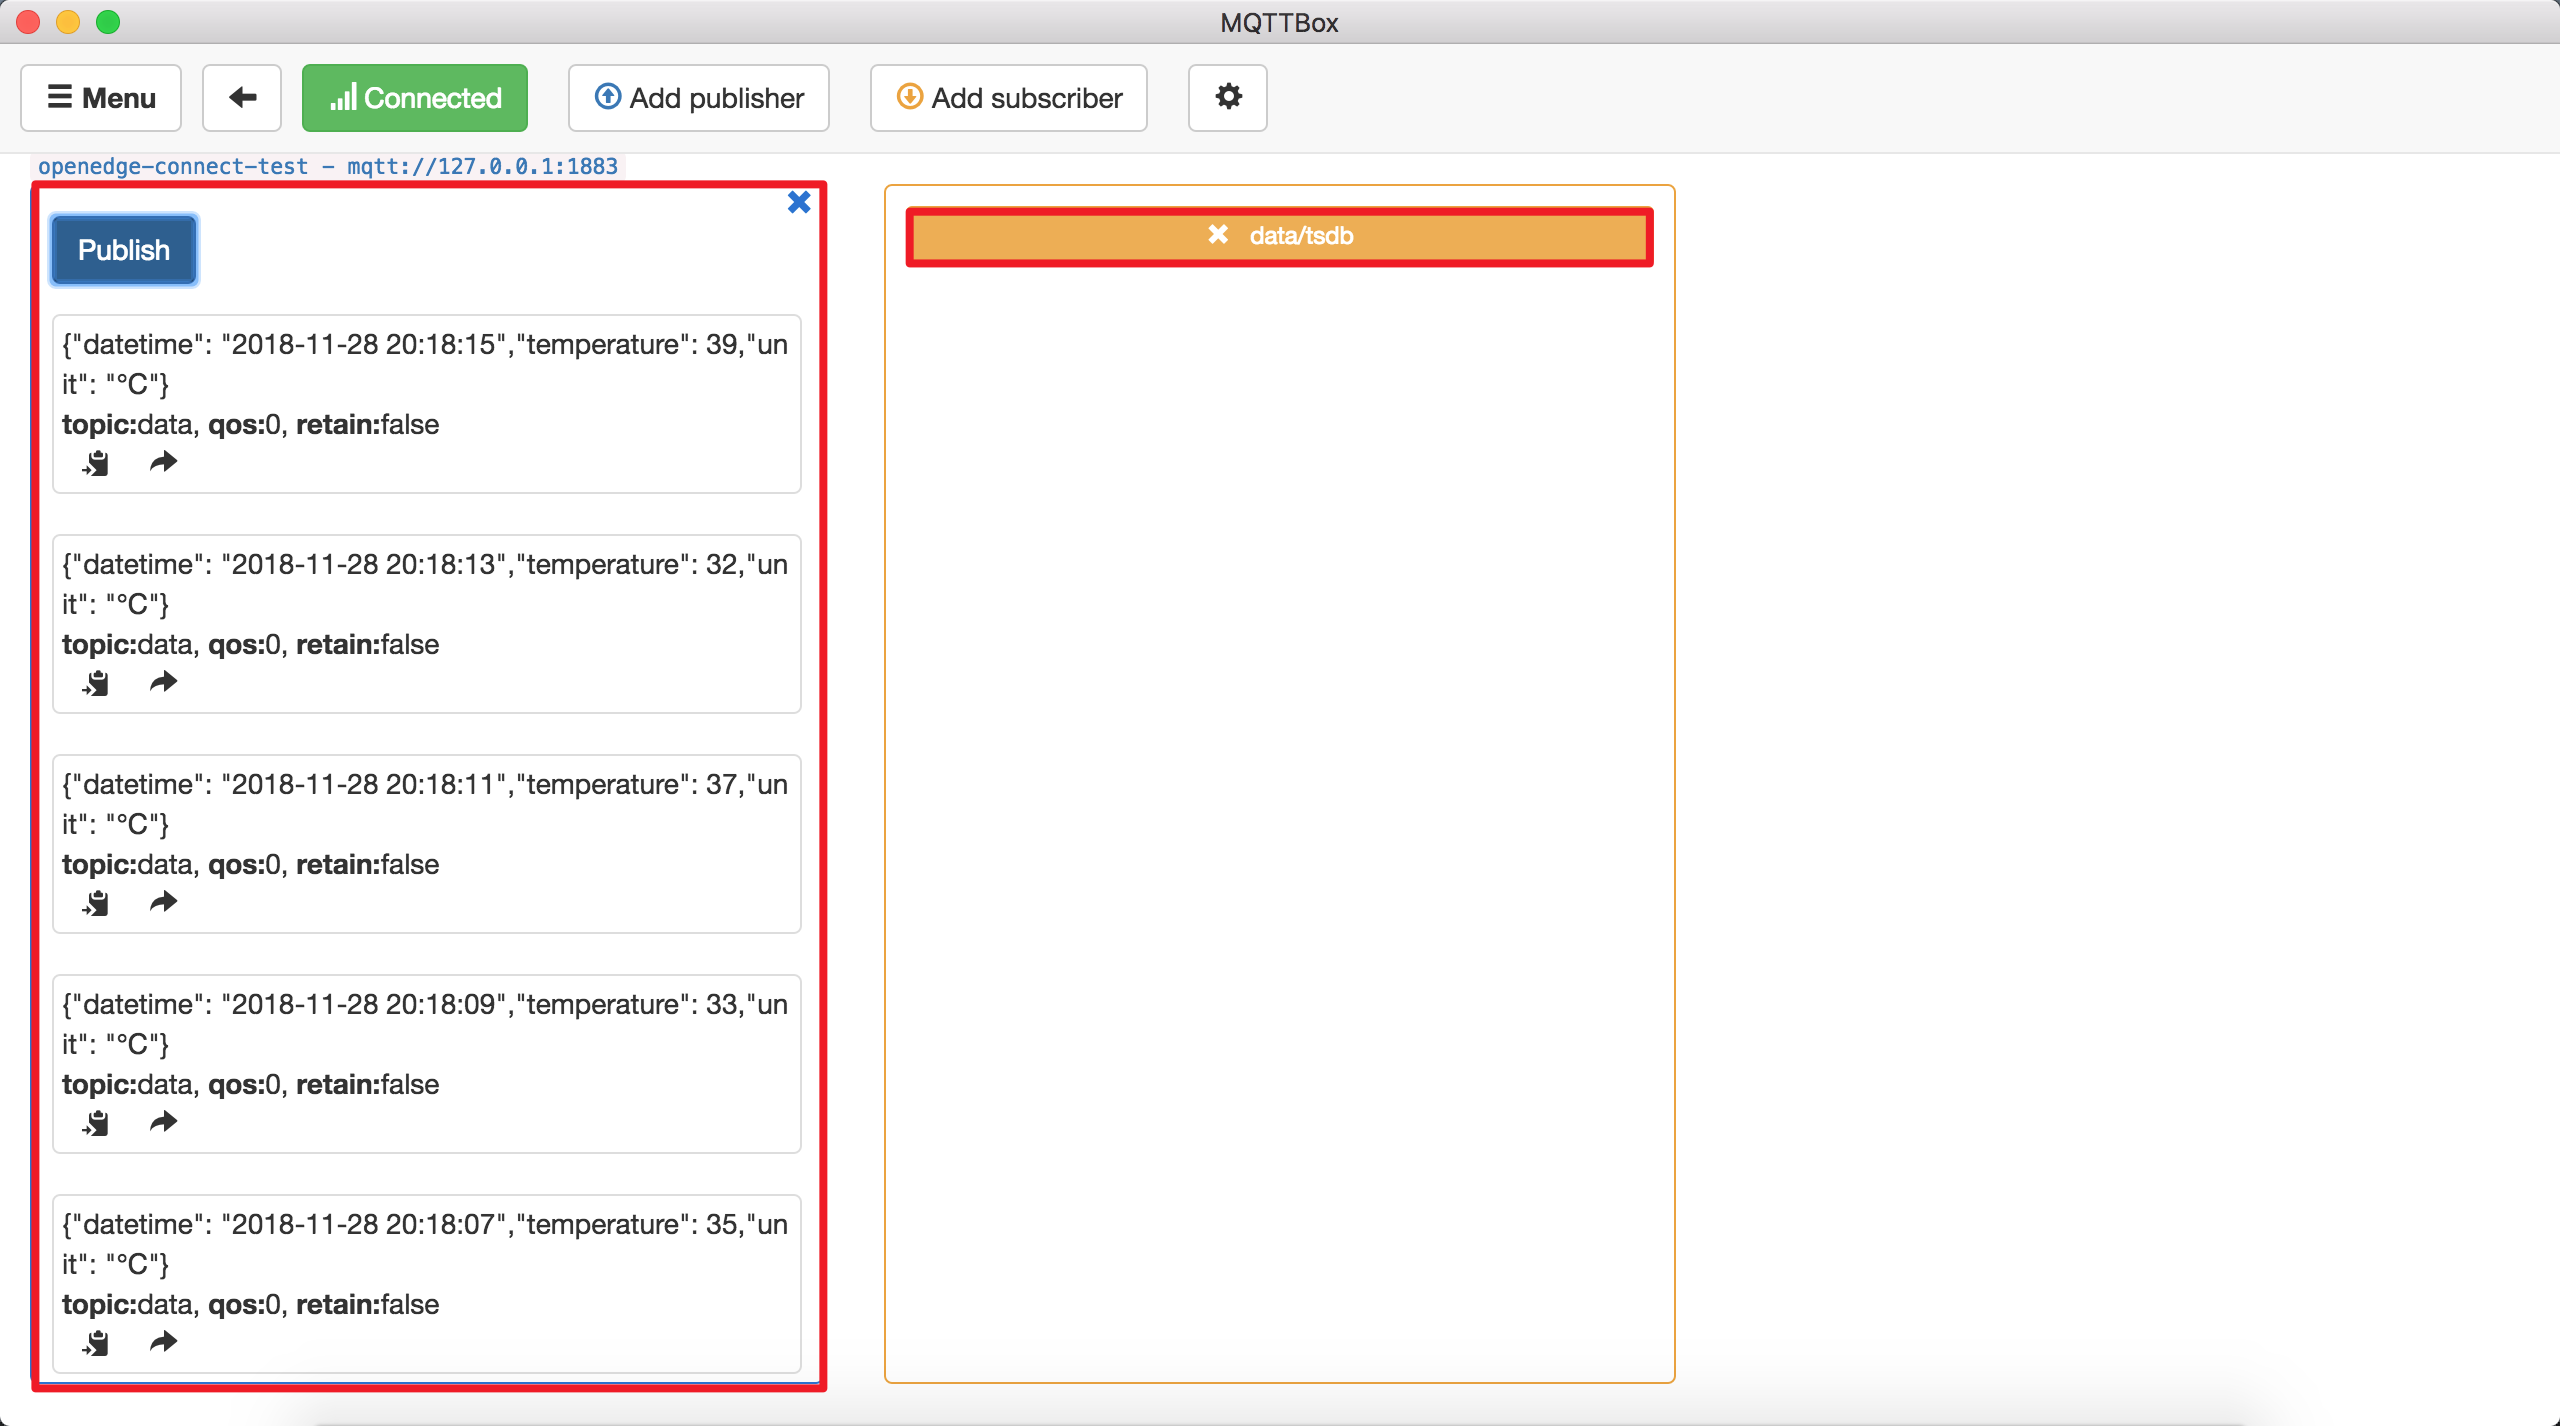Viewport: 2560px width, 1426px height.
Task: Click the Publish button
Action: tap(125, 248)
